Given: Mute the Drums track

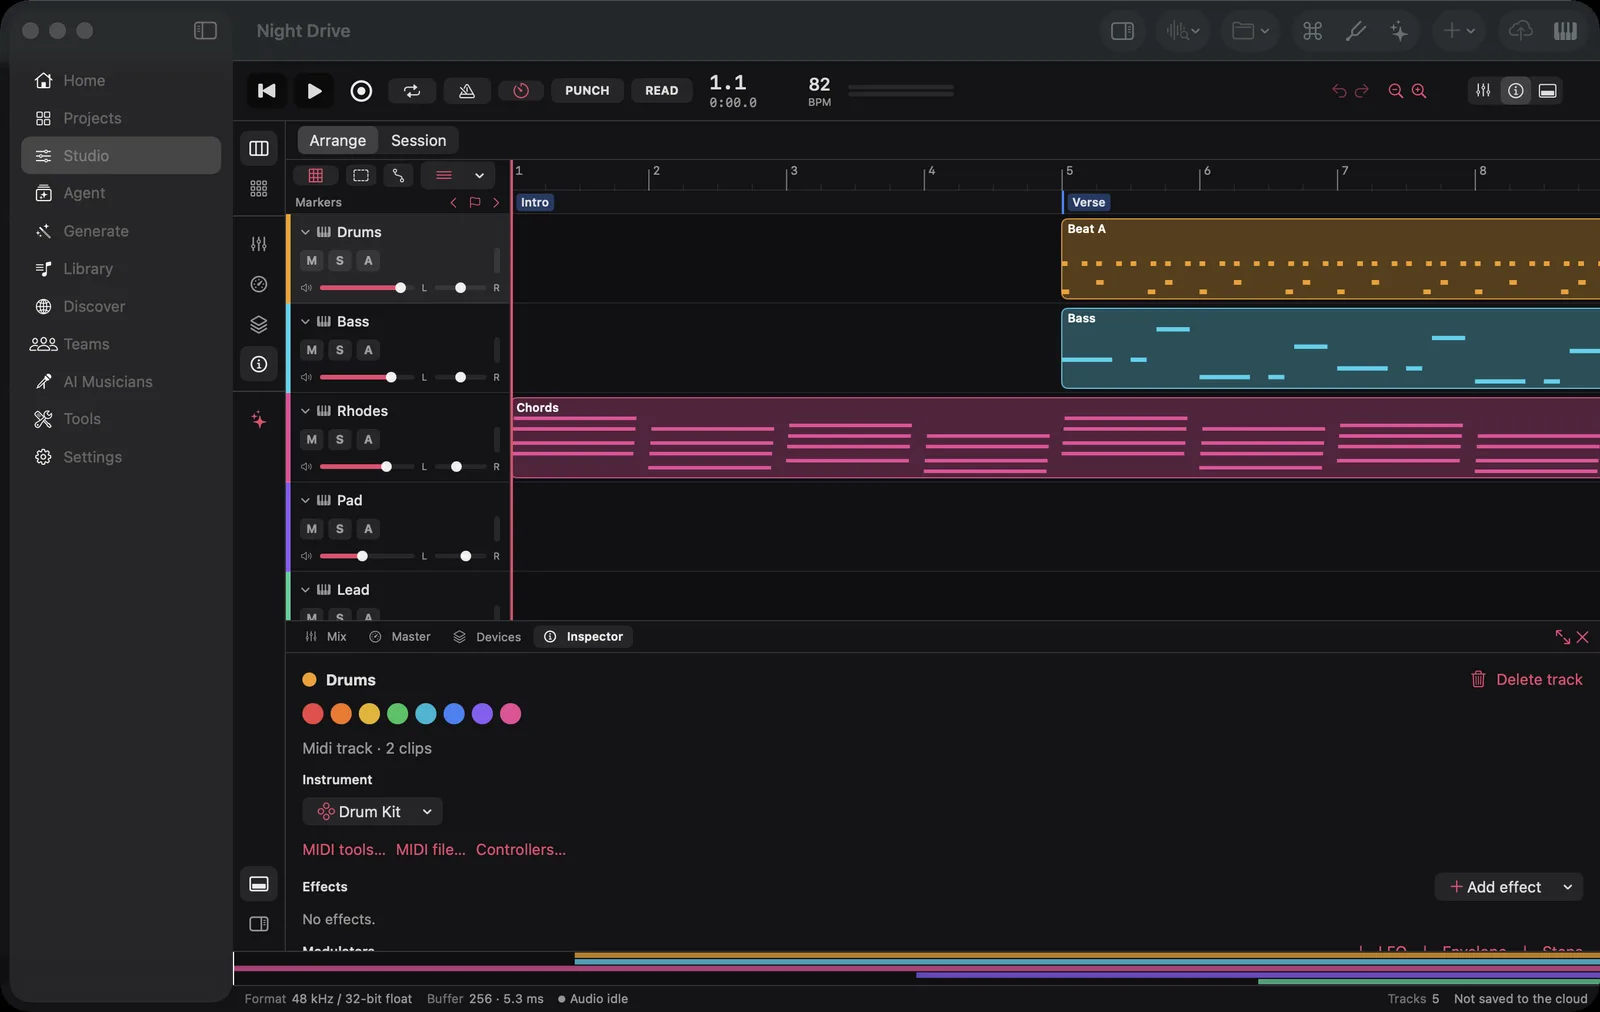Looking at the screenshot, I should (x=312, y=261).
